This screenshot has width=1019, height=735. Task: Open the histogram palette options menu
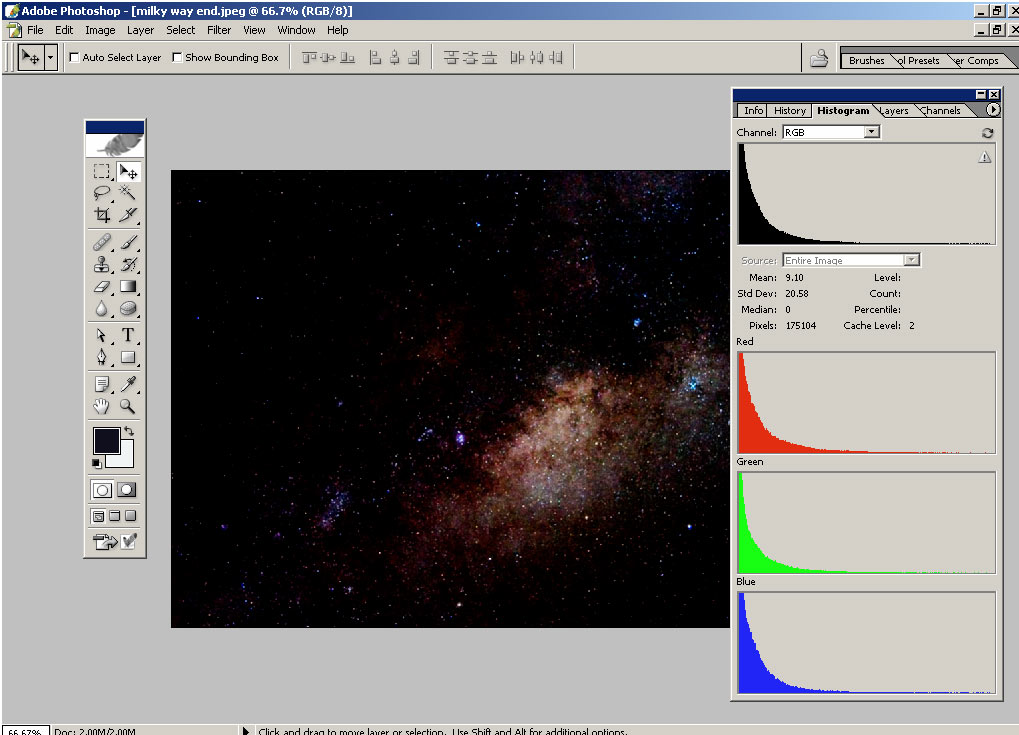992,110
